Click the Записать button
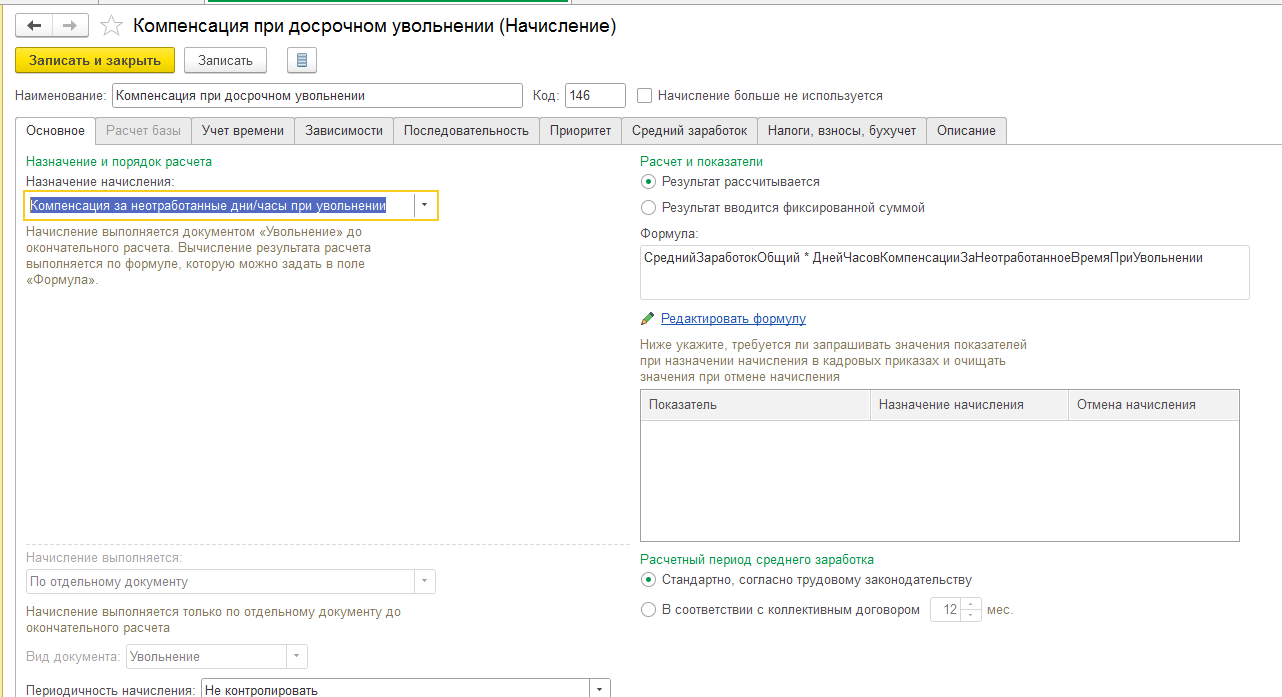This screenshot has height=697, width=1282. click(225, 61)
